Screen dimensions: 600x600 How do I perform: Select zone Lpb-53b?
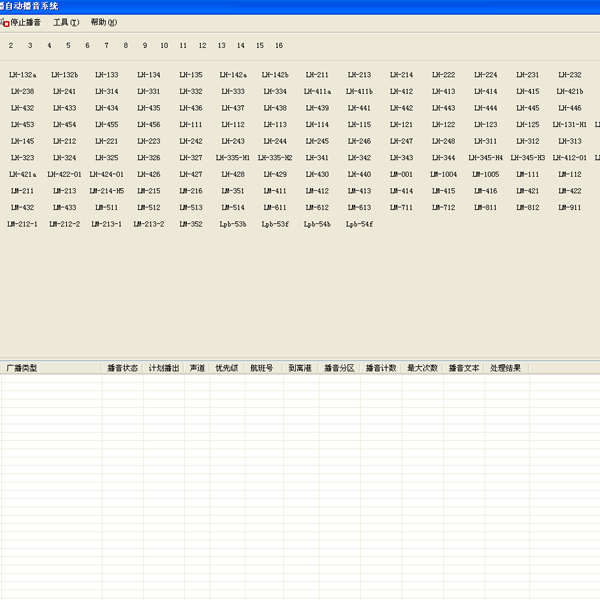click(233, 224)
